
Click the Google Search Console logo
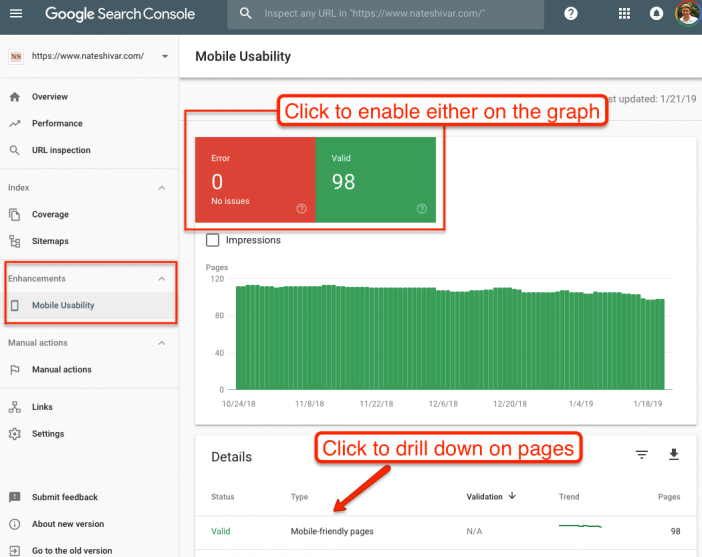click(120, 14)
